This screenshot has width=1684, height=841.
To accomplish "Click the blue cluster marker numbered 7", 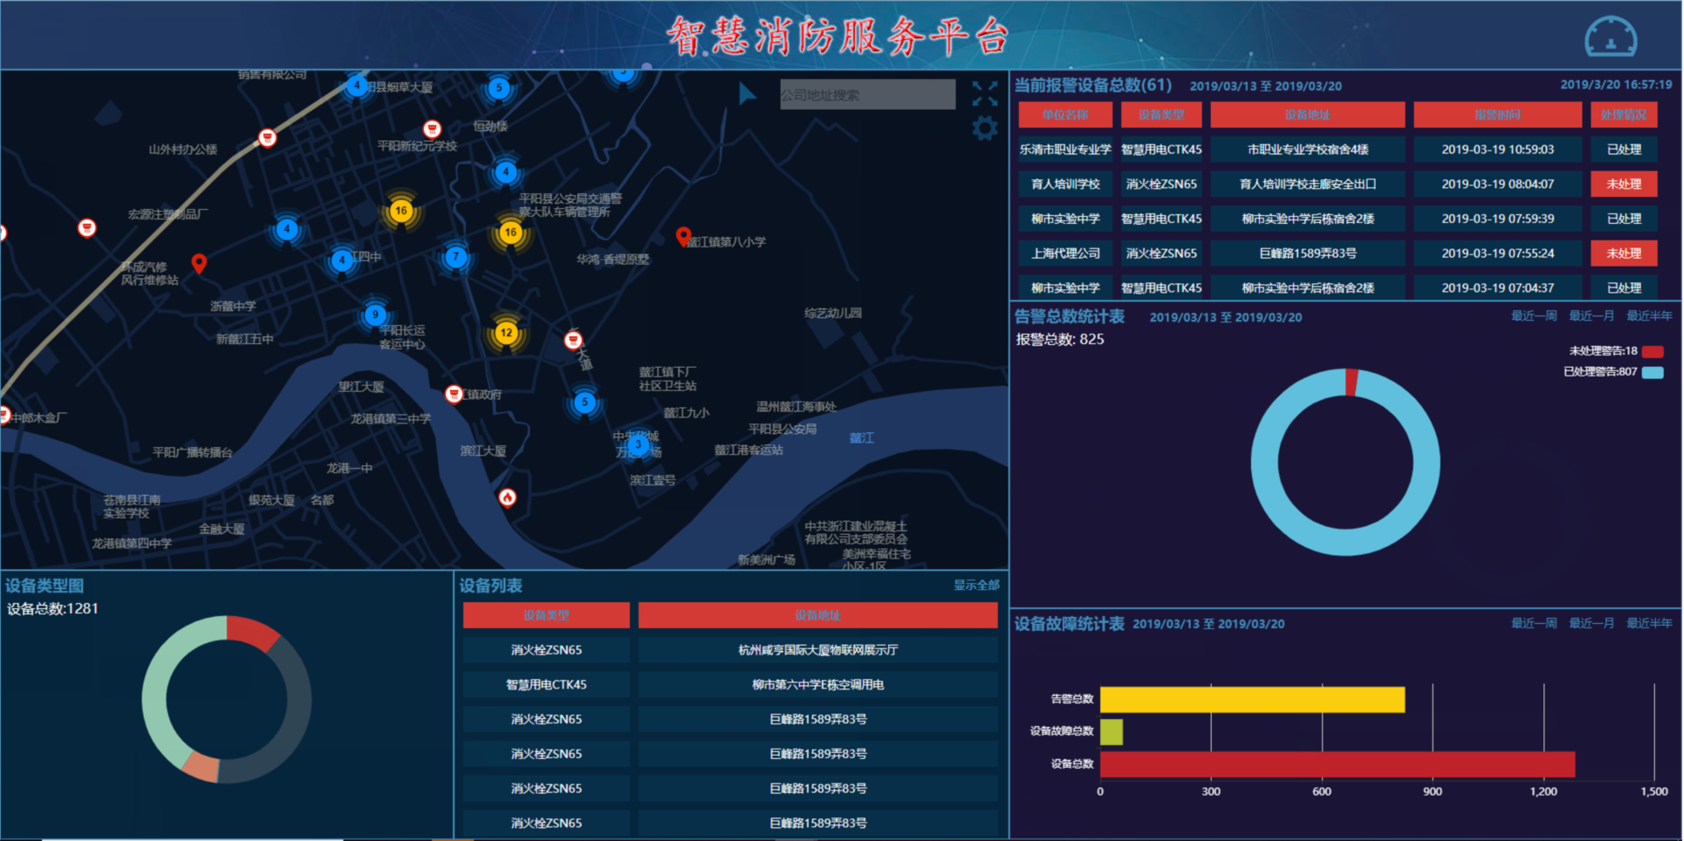I will pyautogui.click(x=456, y=257).
